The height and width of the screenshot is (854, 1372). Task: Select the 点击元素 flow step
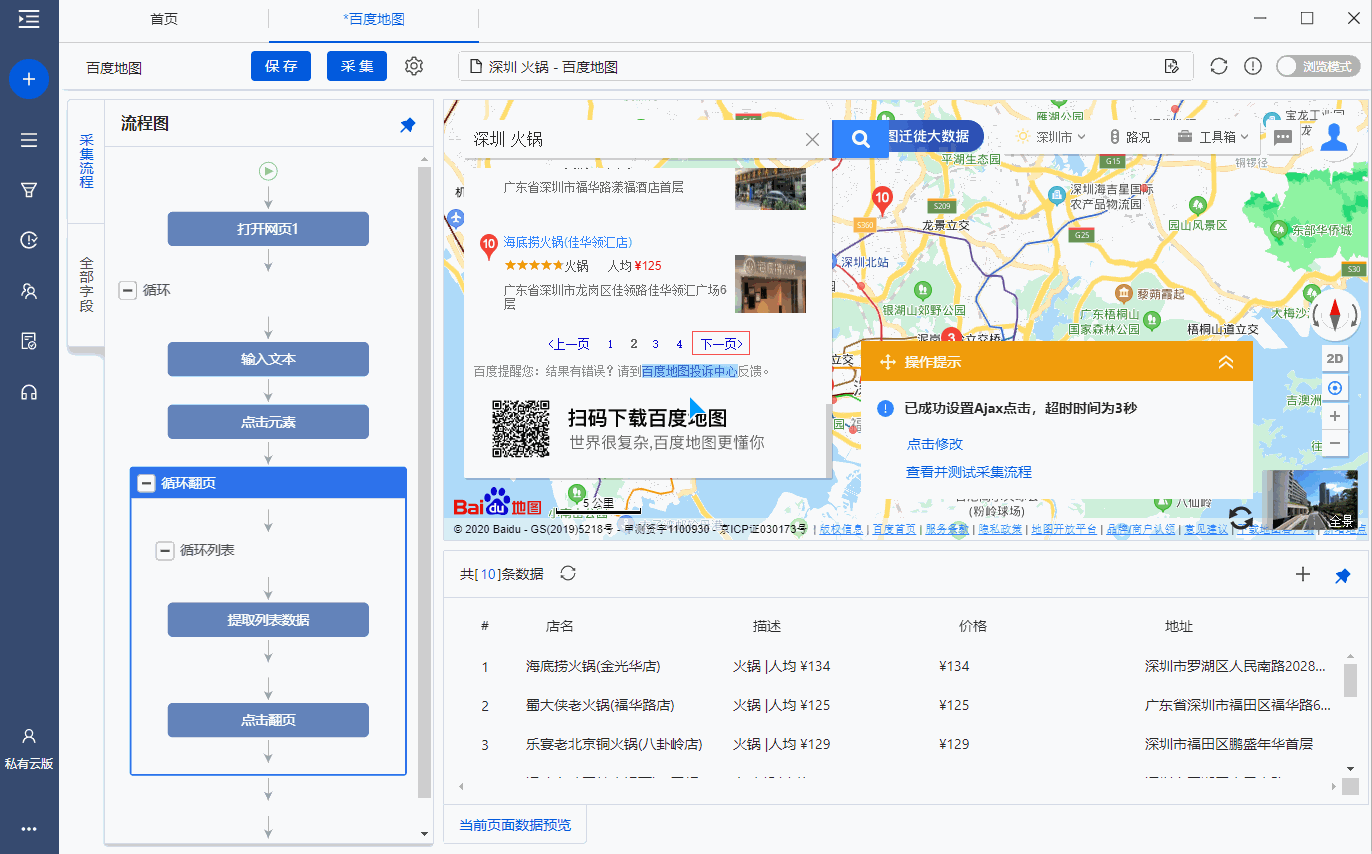[268, 422]
